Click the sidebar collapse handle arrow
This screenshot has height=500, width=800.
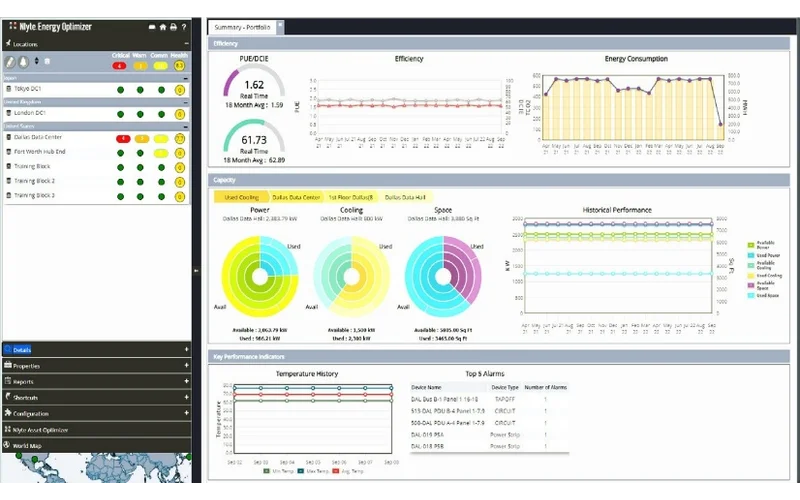(196, 270)
